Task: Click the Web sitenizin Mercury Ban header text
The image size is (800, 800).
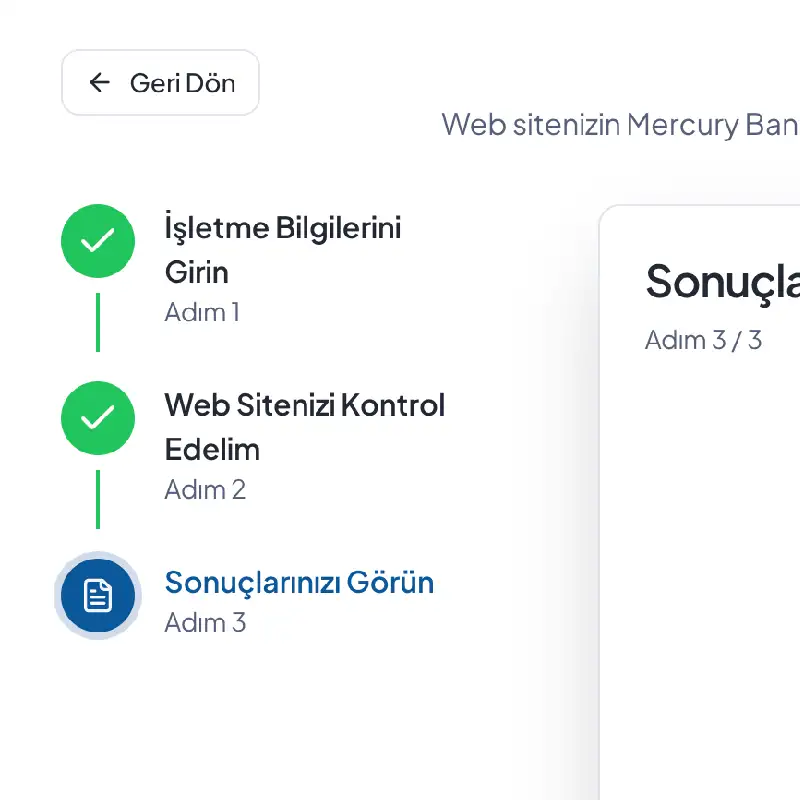Action: pos(619,125)
